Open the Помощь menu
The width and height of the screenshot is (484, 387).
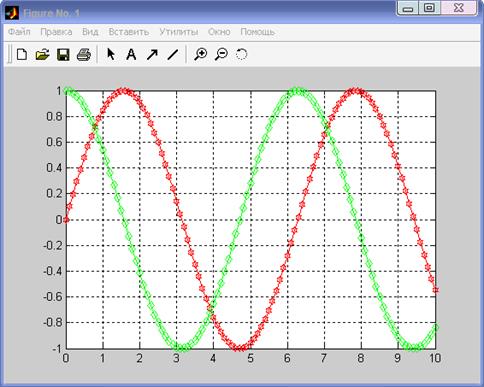pyautogui.click(x=258, y=32)
